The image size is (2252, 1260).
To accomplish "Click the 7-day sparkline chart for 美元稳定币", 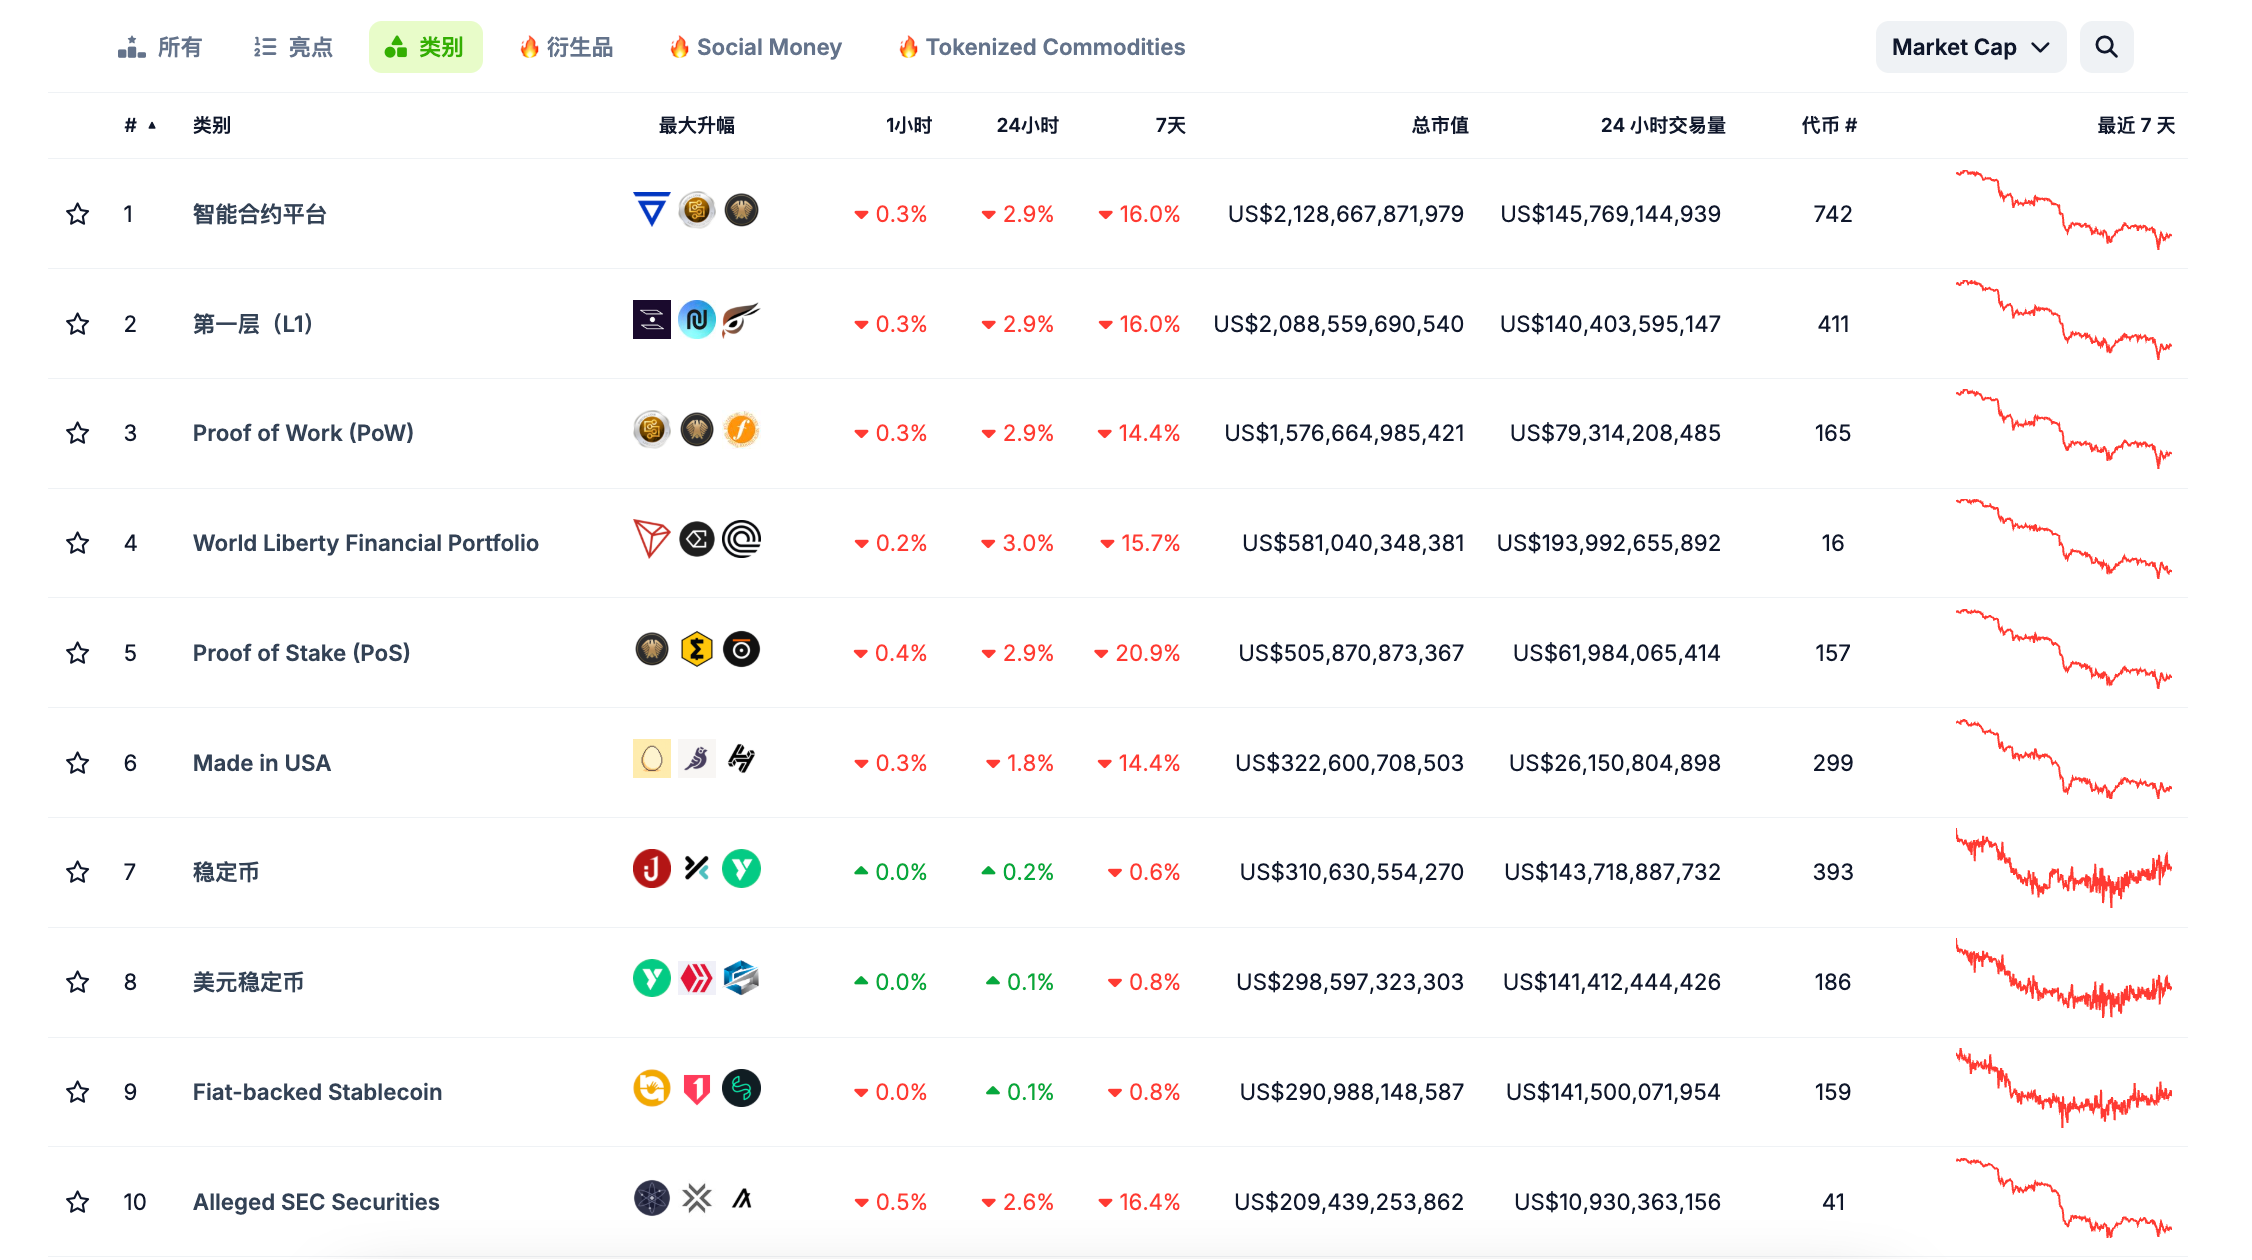I will click(2063, 980).
